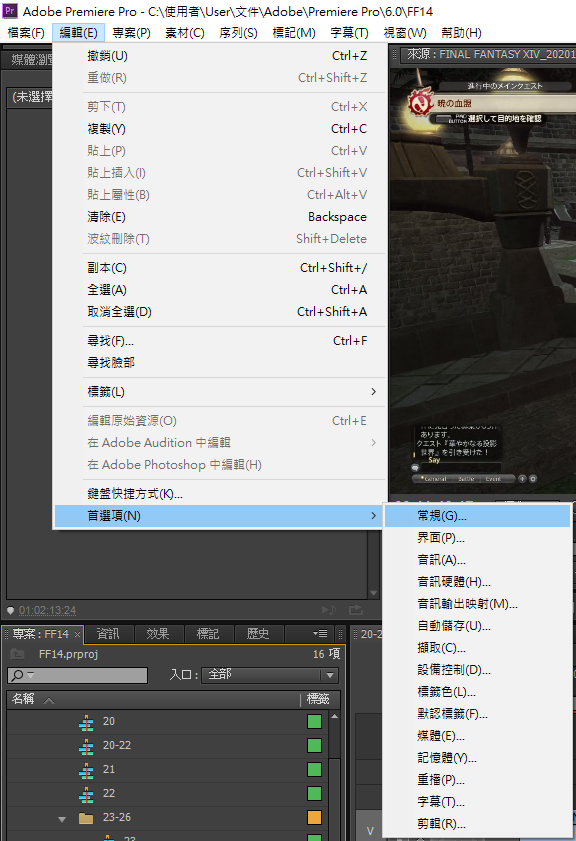This screenshot has width=576, height=841.
Task: Click green label swatch of sequence 20
Action: tap(314, 721)
